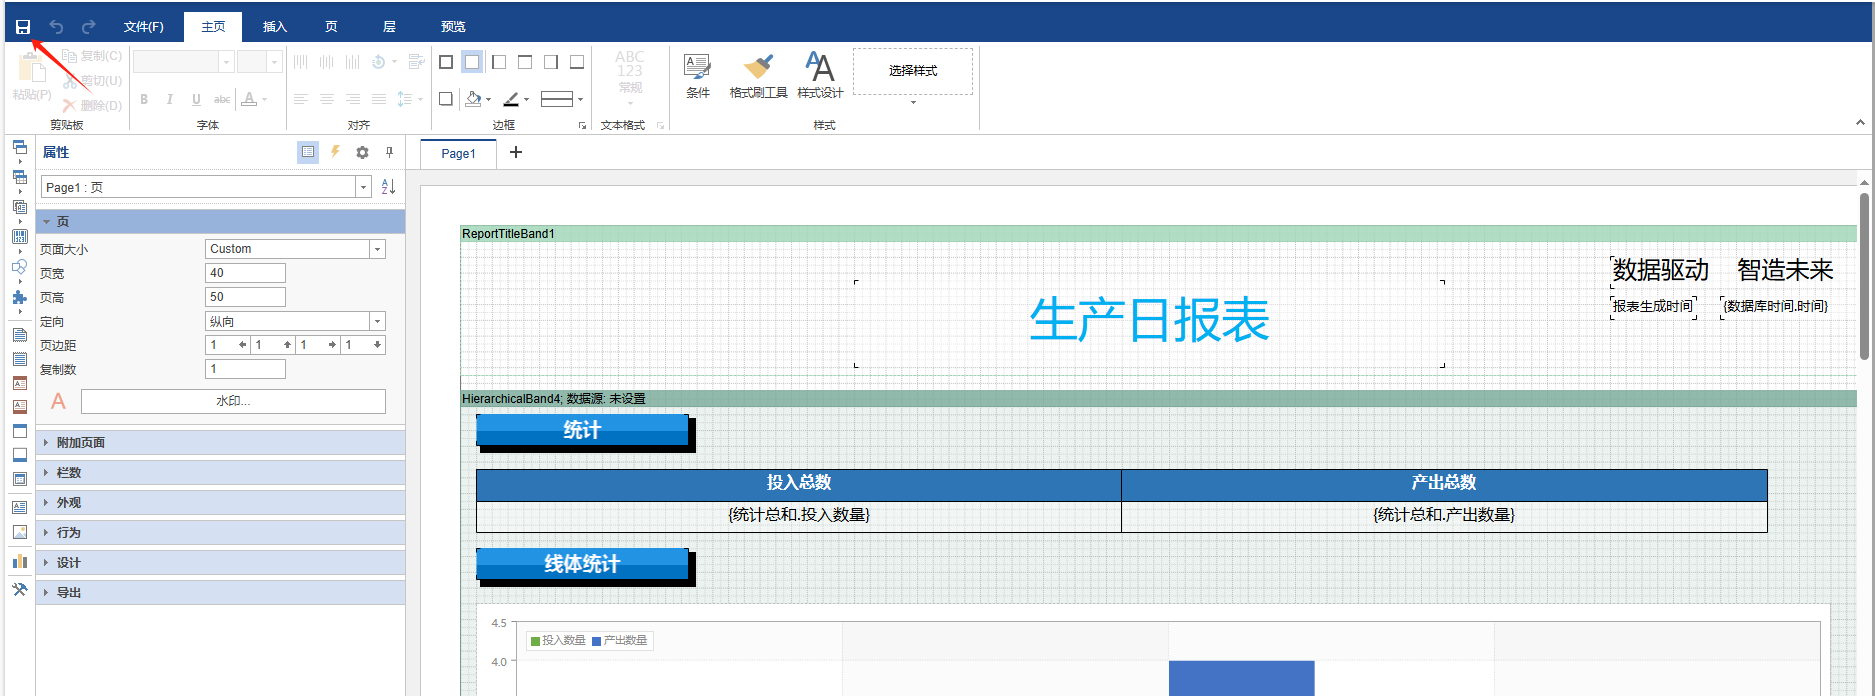Click the 页宽 page width input field

[245, 273]
